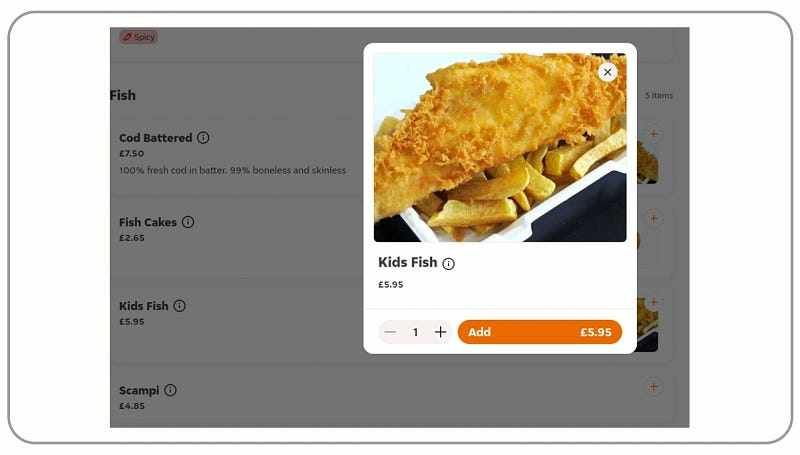Add Scampi with its plus icon
This screenshot has height=455, width=800.
point(654,386)
